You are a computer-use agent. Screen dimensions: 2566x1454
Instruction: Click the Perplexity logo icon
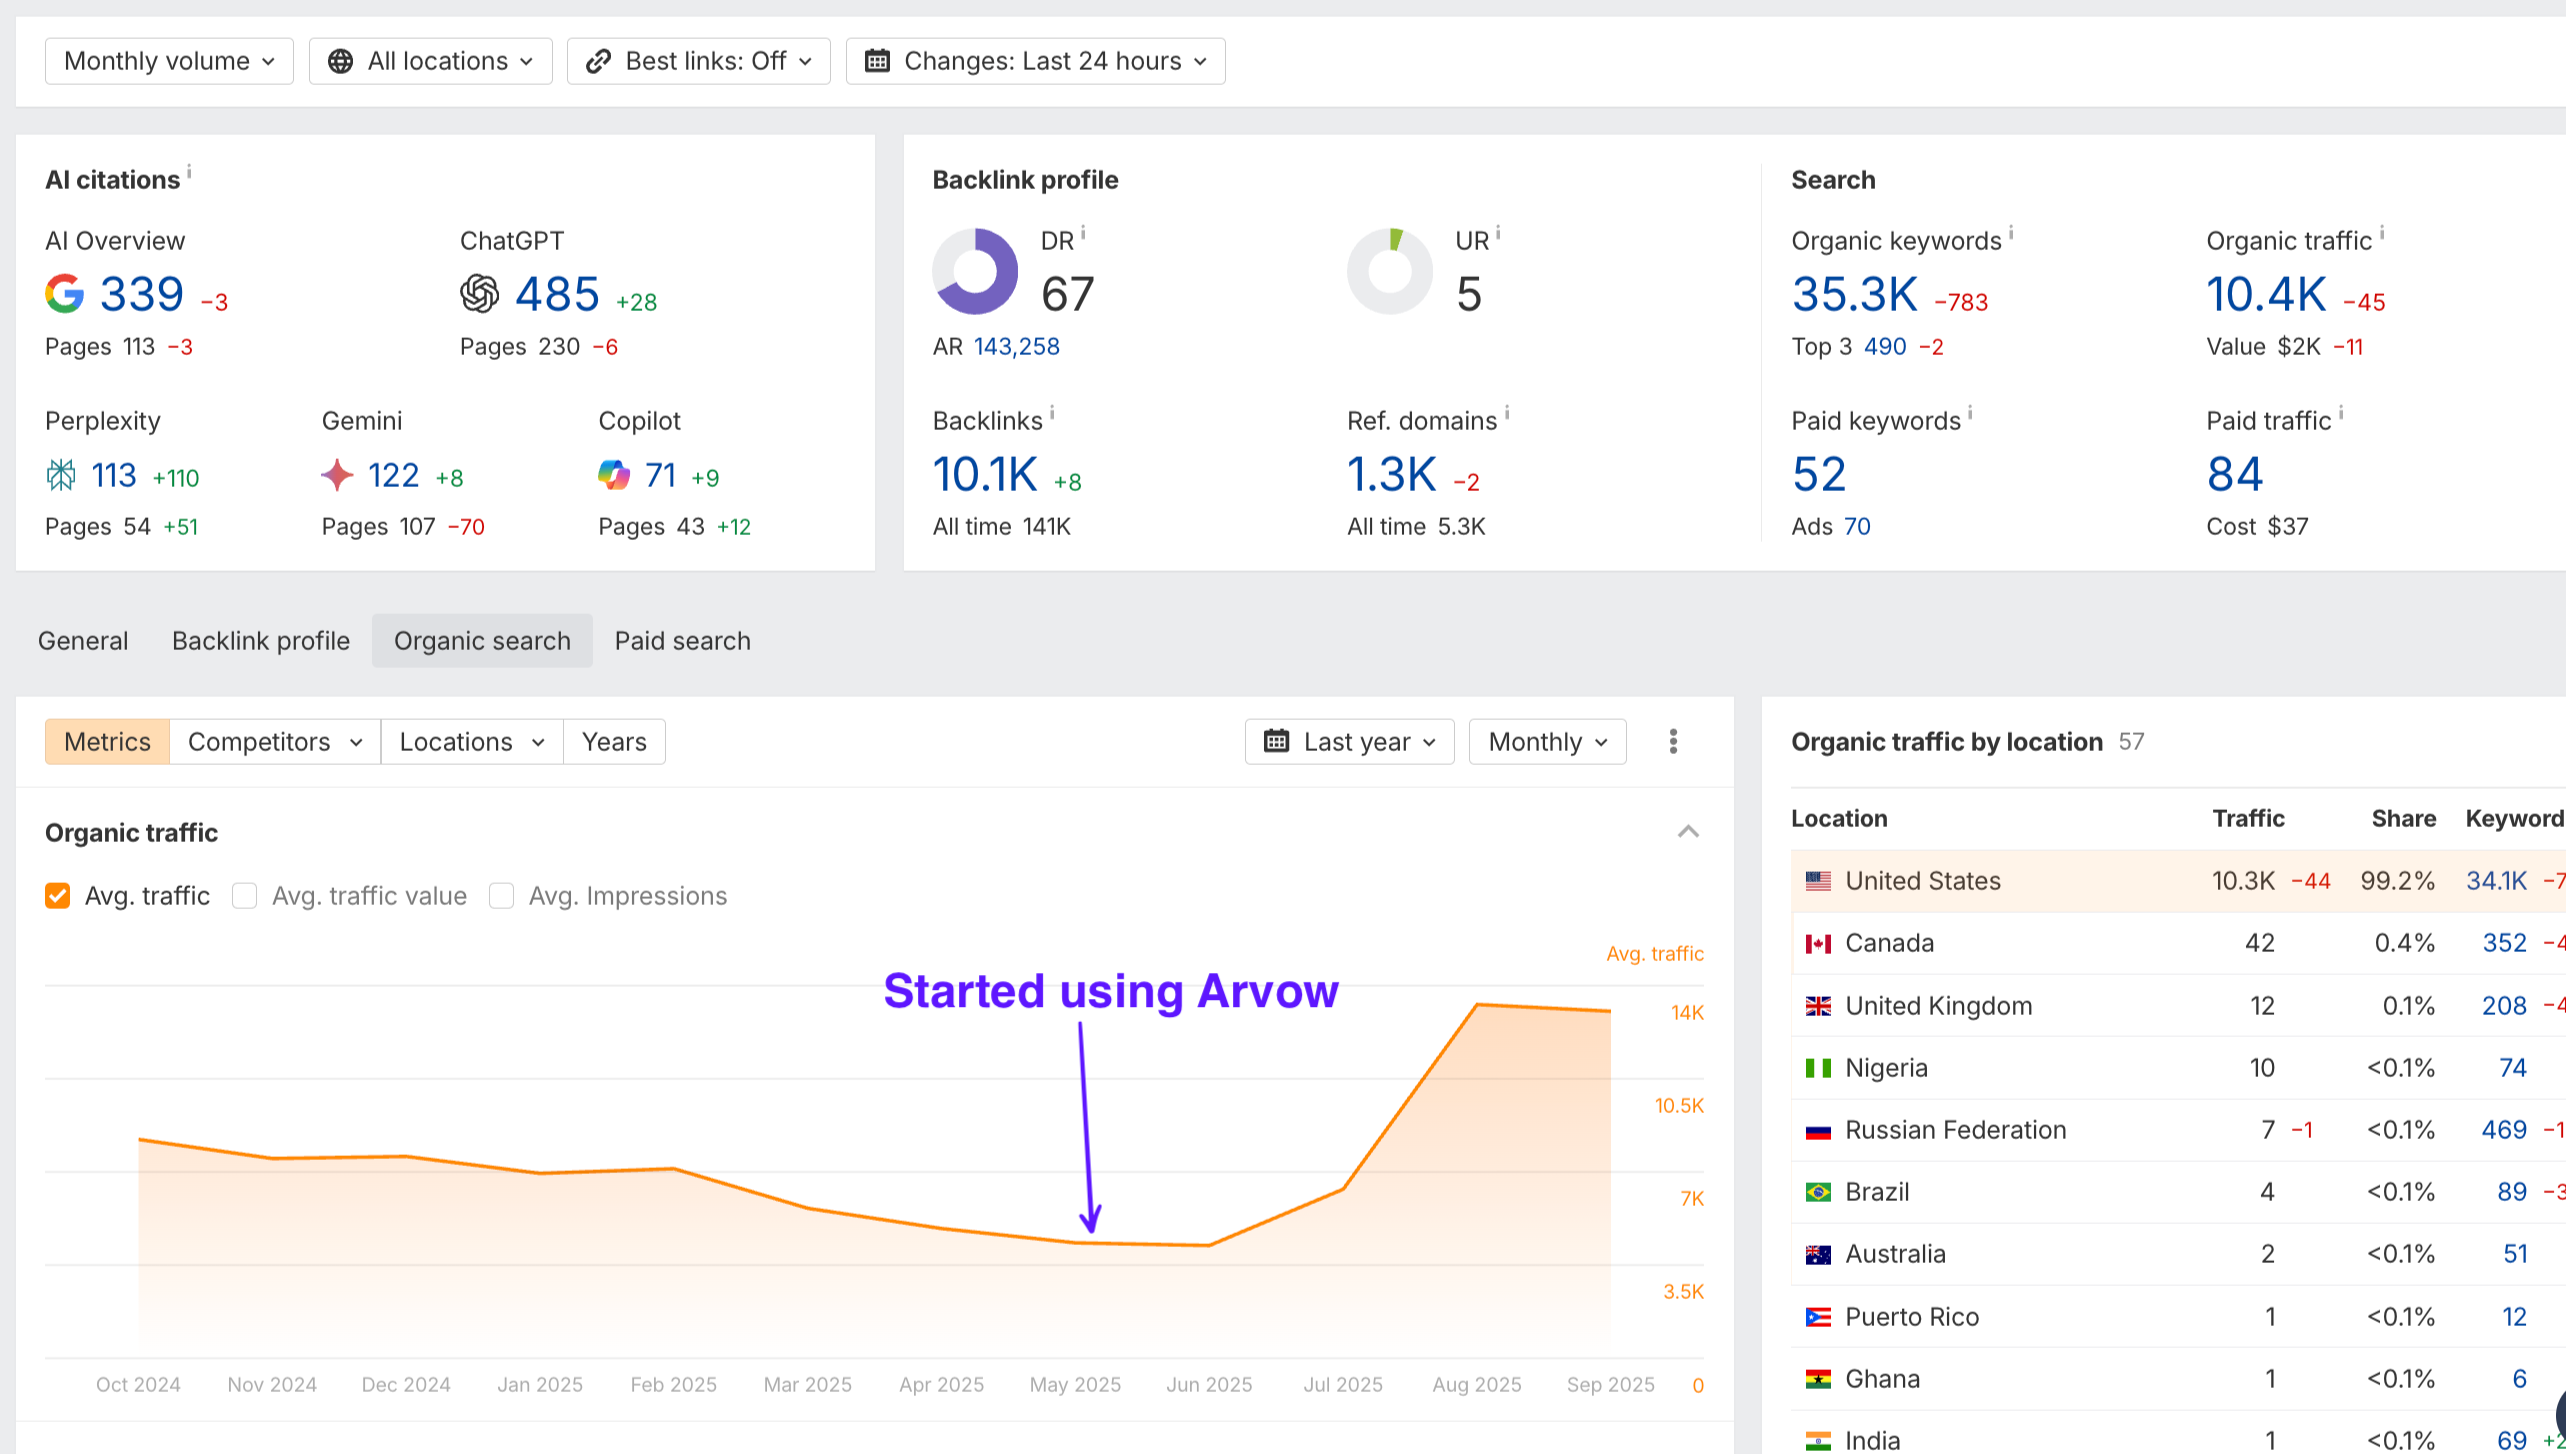[61, 475]
